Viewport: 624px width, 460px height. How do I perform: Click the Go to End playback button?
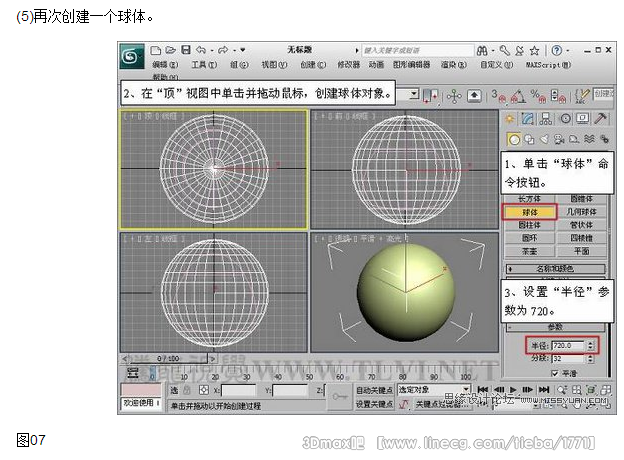point(544,390)
